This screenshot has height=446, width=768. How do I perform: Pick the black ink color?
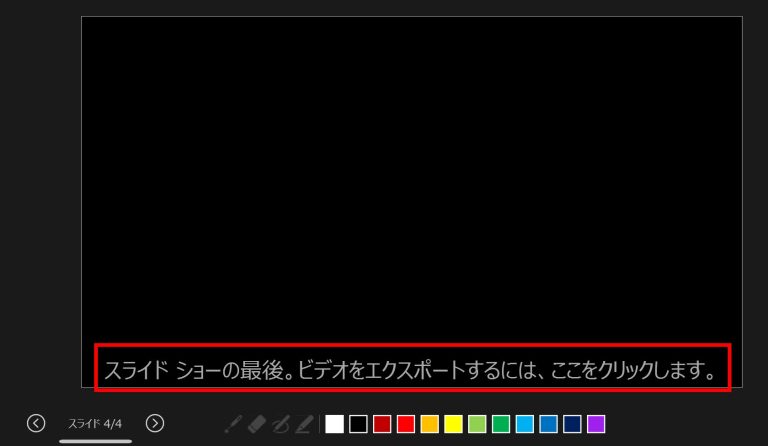(x=359, y=424)
